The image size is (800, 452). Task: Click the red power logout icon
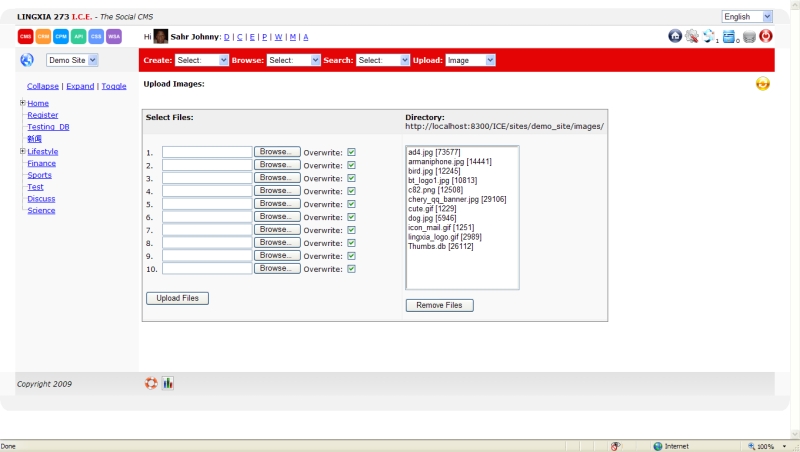tap(766, 36)
